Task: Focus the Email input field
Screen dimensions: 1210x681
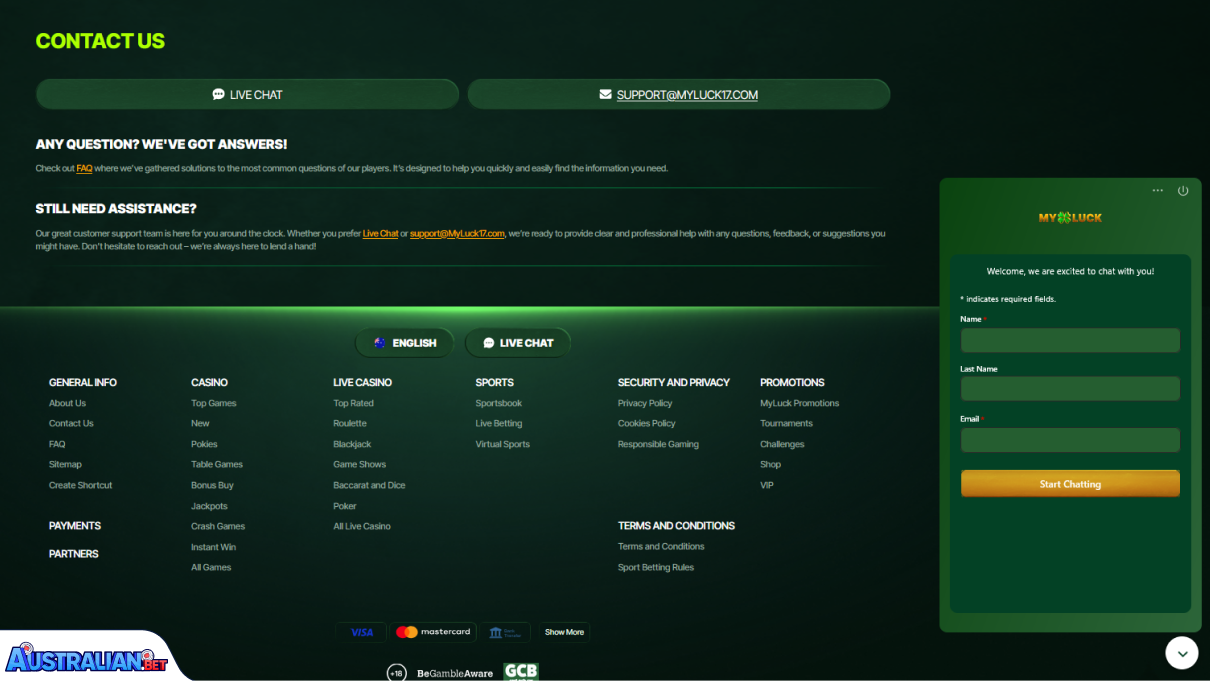Action: click(x=1070, y=440)
